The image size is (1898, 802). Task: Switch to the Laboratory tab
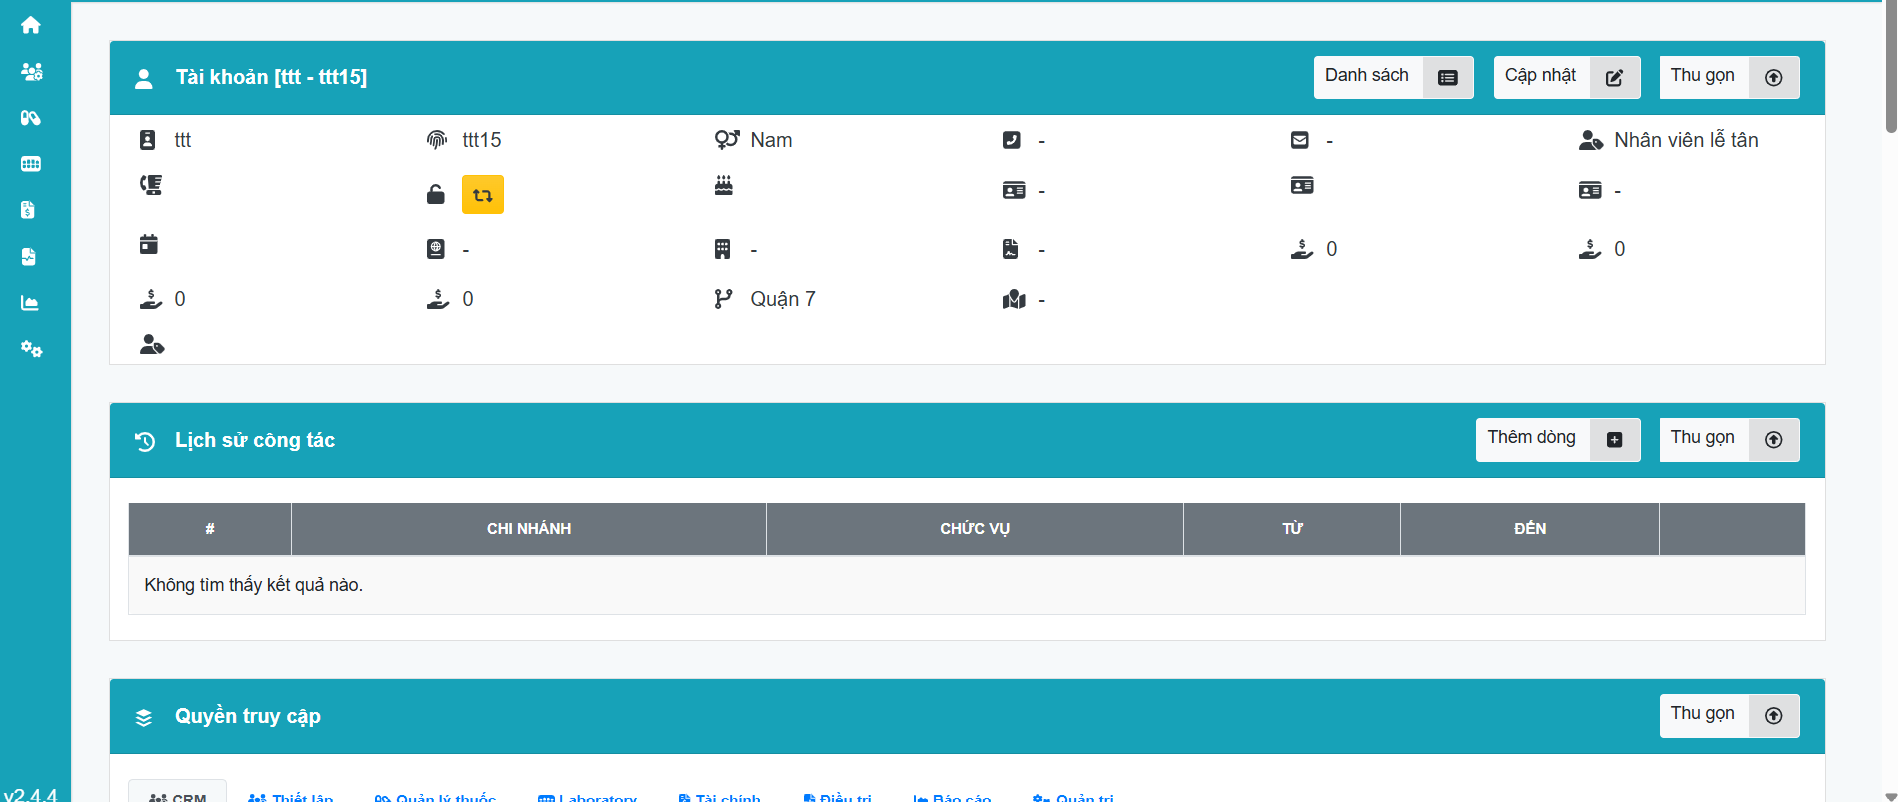click(587, 796)
